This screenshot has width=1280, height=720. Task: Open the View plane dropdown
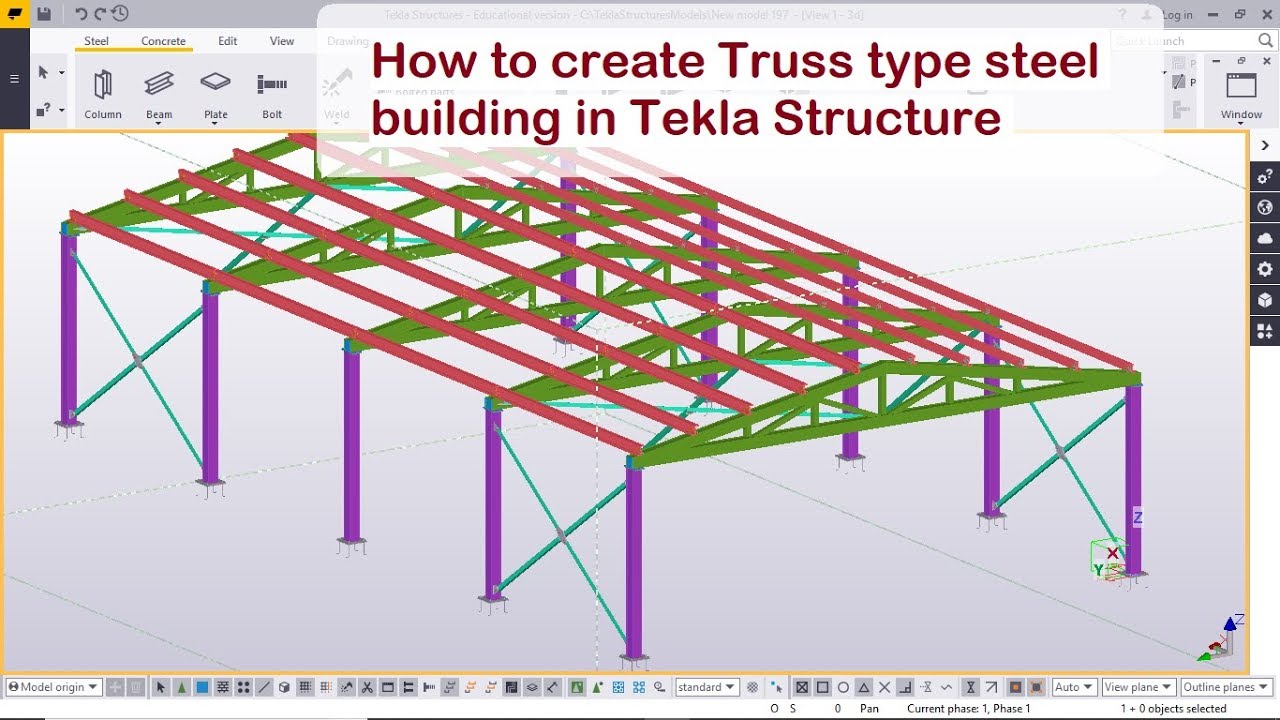tap(1138, 687)
